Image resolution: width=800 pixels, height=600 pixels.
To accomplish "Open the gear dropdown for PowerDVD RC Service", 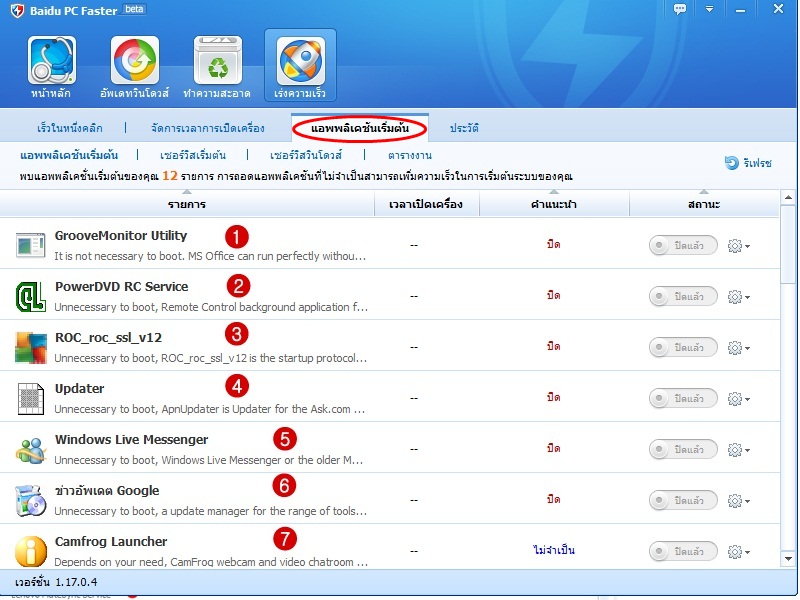I will click(x=735, y=295).
